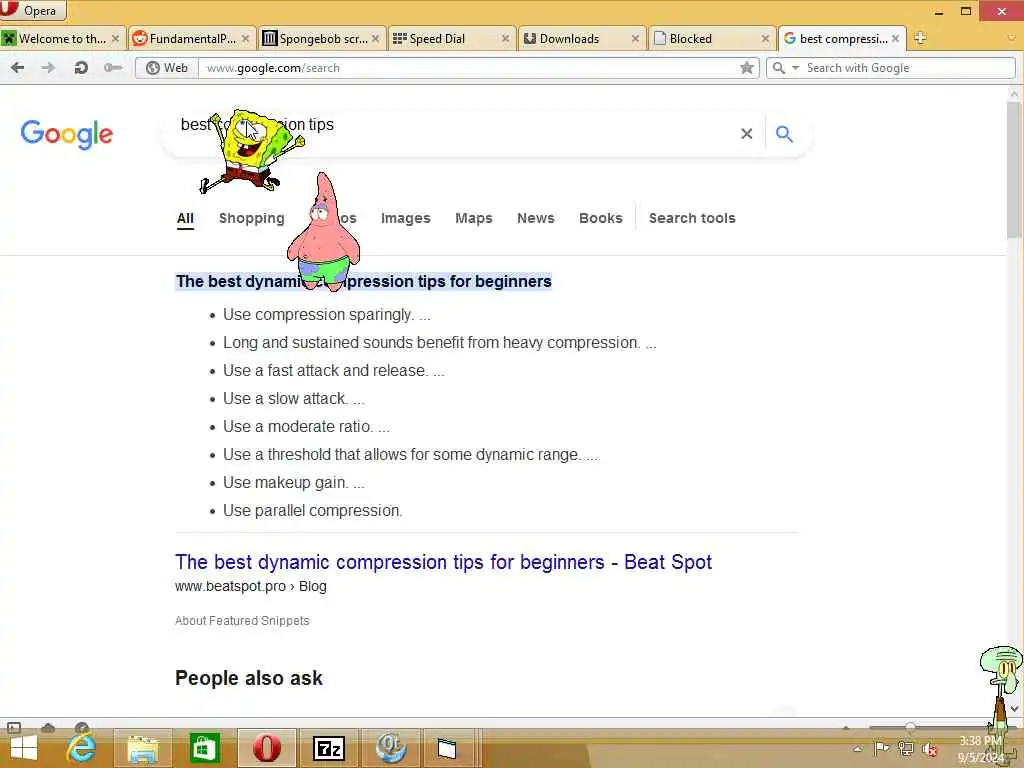Screen dimensions: 1024x768
Task: Open the Opera Link cloud icon
Action: [48, 727]
